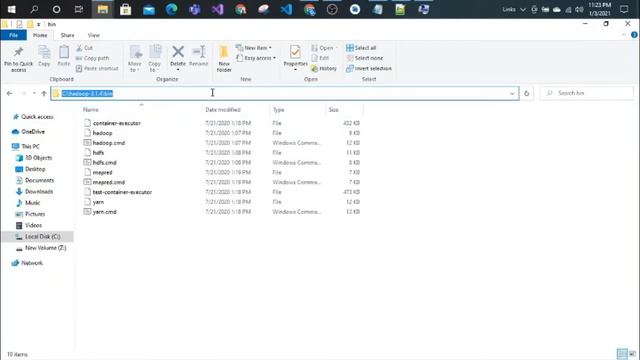Click the History command
The height and width of the screenshot is (360, 640).
point(324,69)
